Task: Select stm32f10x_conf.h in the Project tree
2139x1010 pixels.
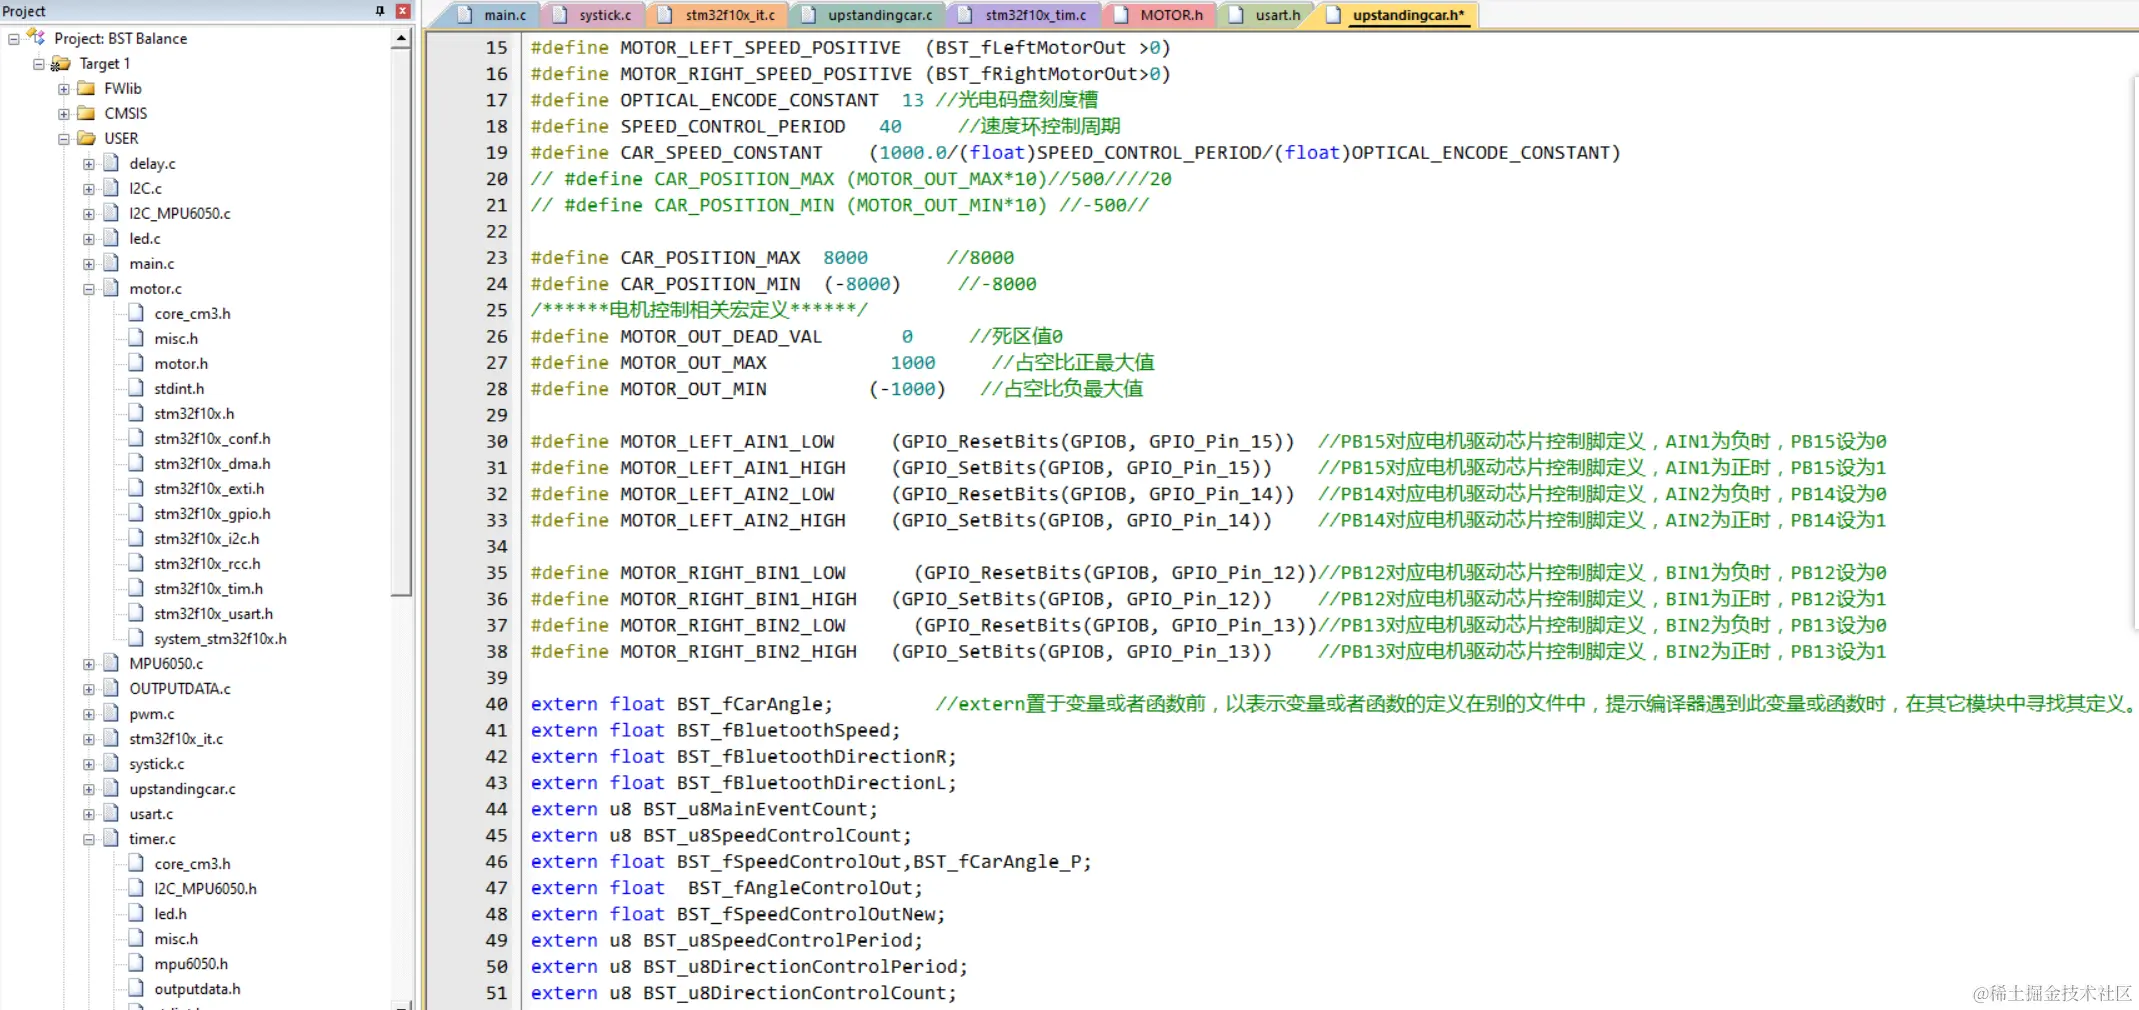Action: coord(212,438)
